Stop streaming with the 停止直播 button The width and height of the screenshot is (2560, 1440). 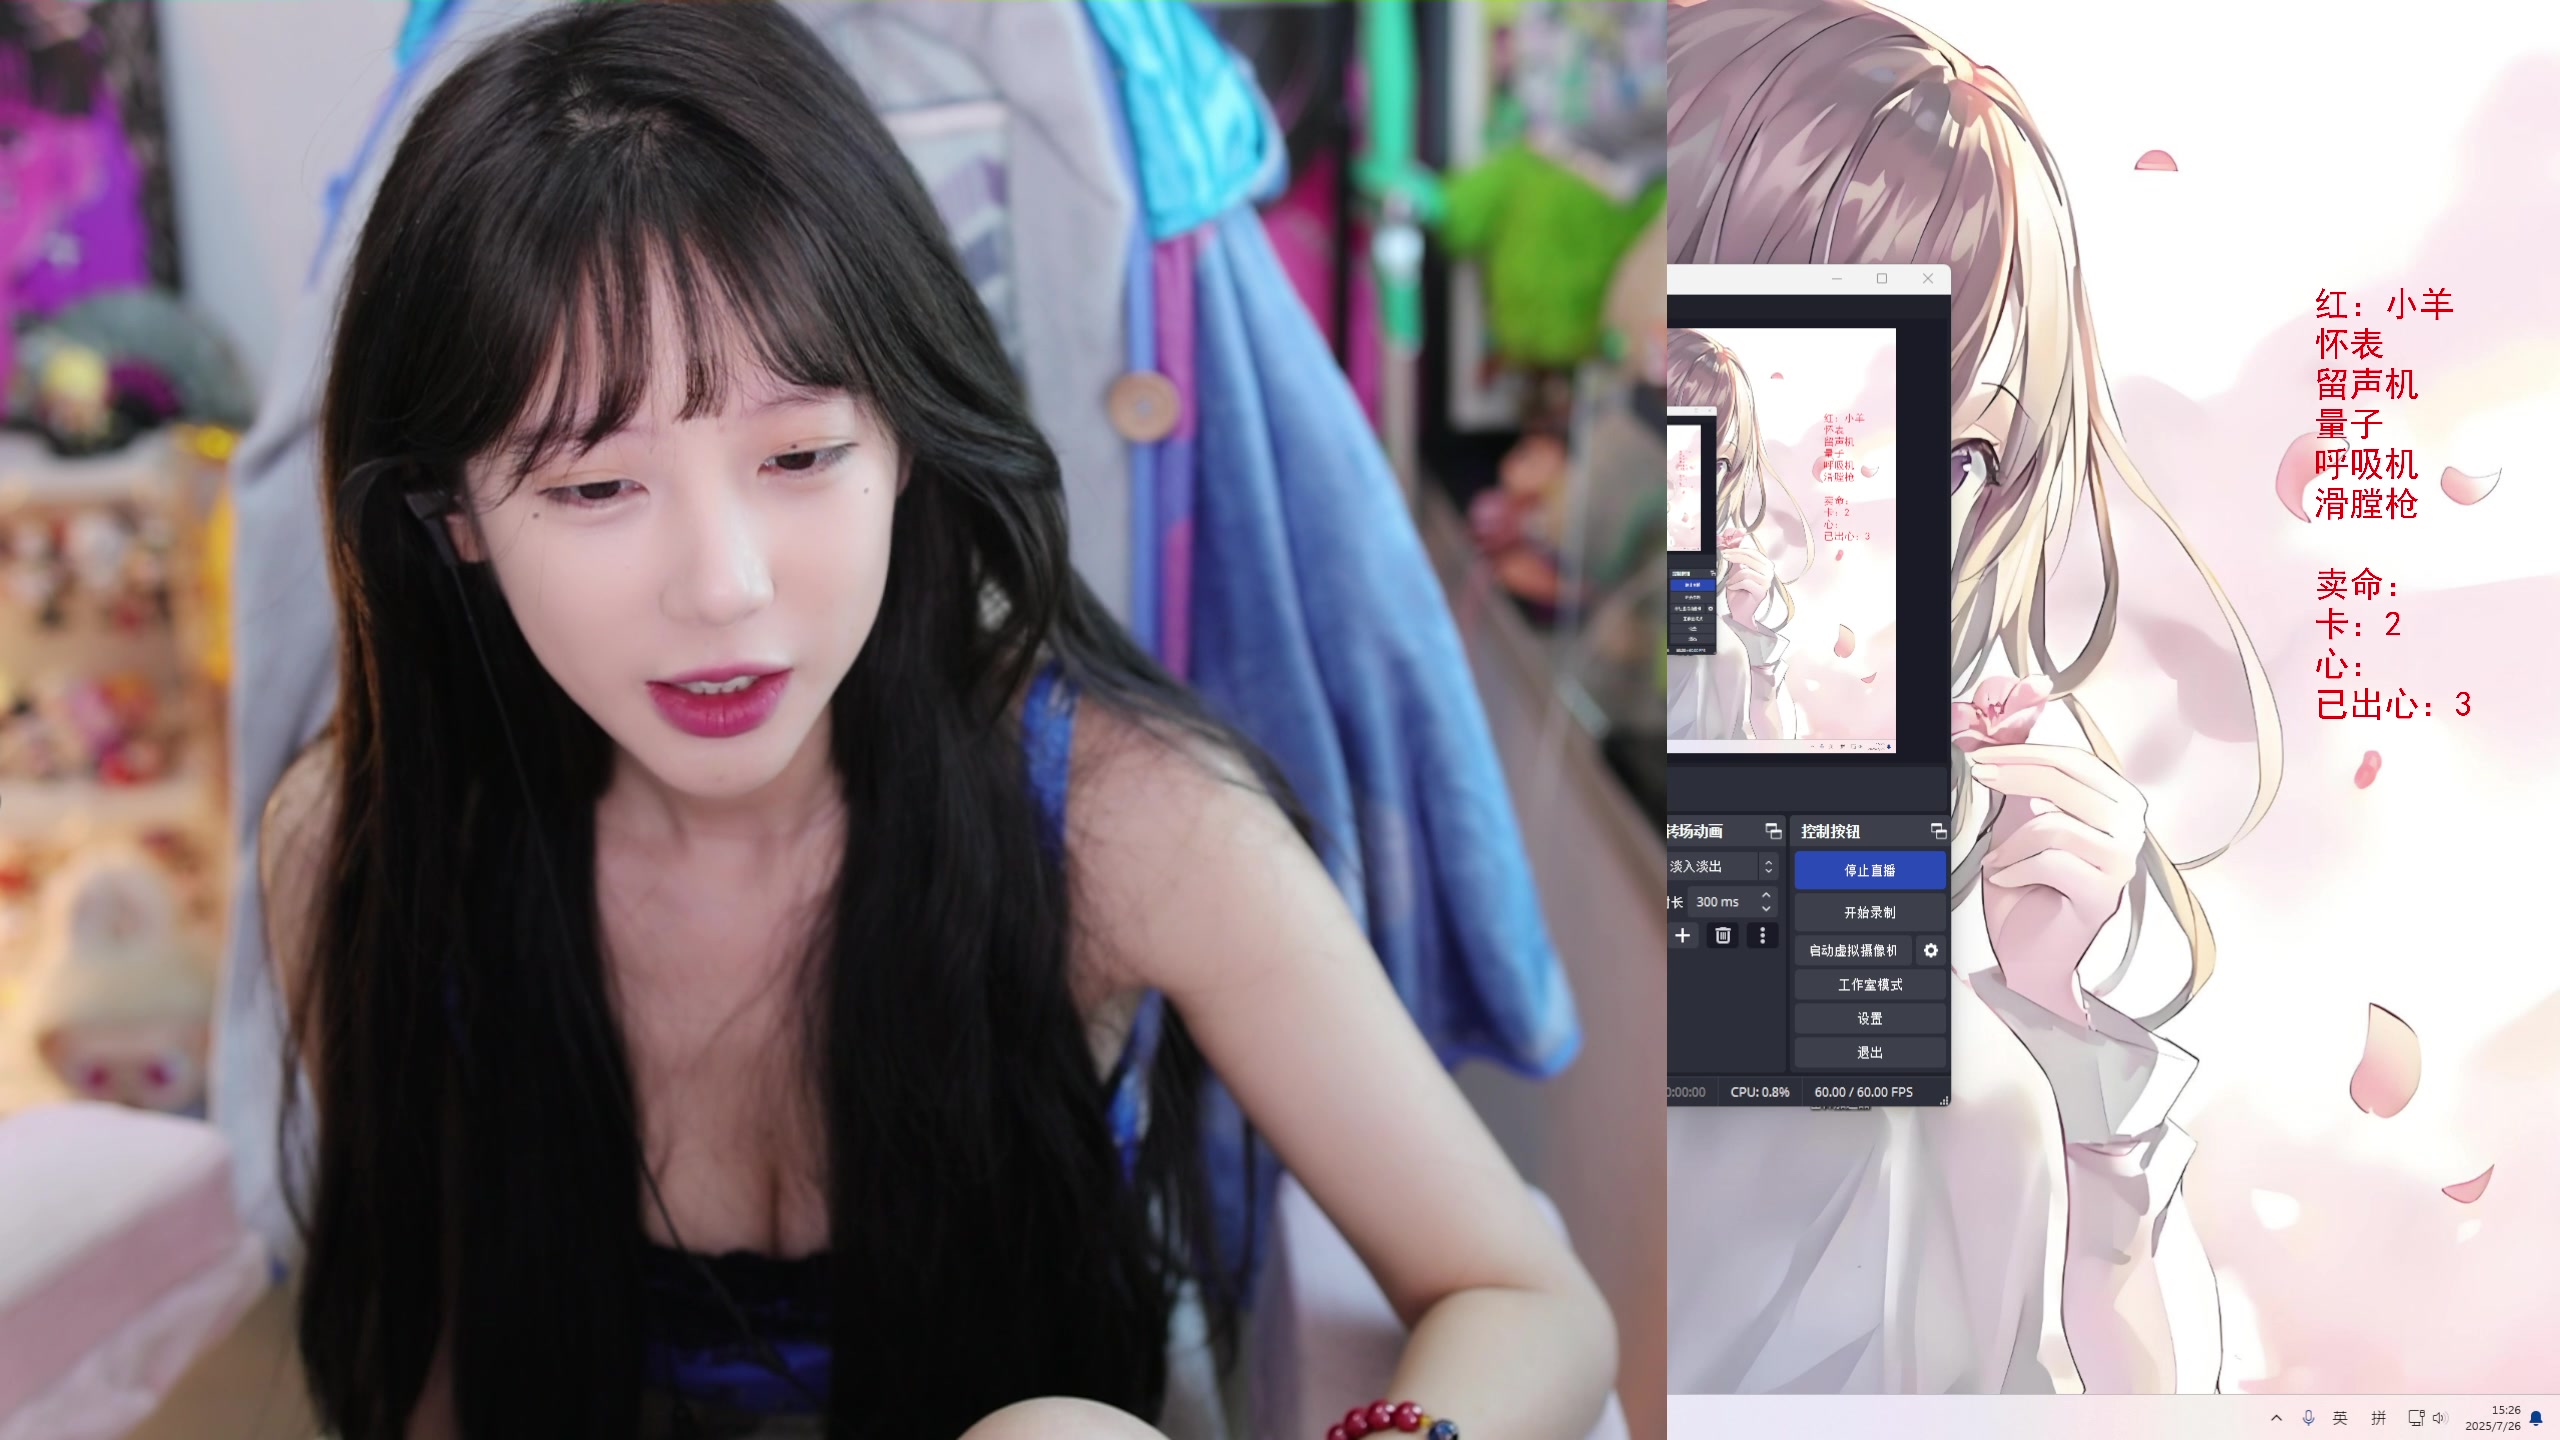[x=1869, y=870]
